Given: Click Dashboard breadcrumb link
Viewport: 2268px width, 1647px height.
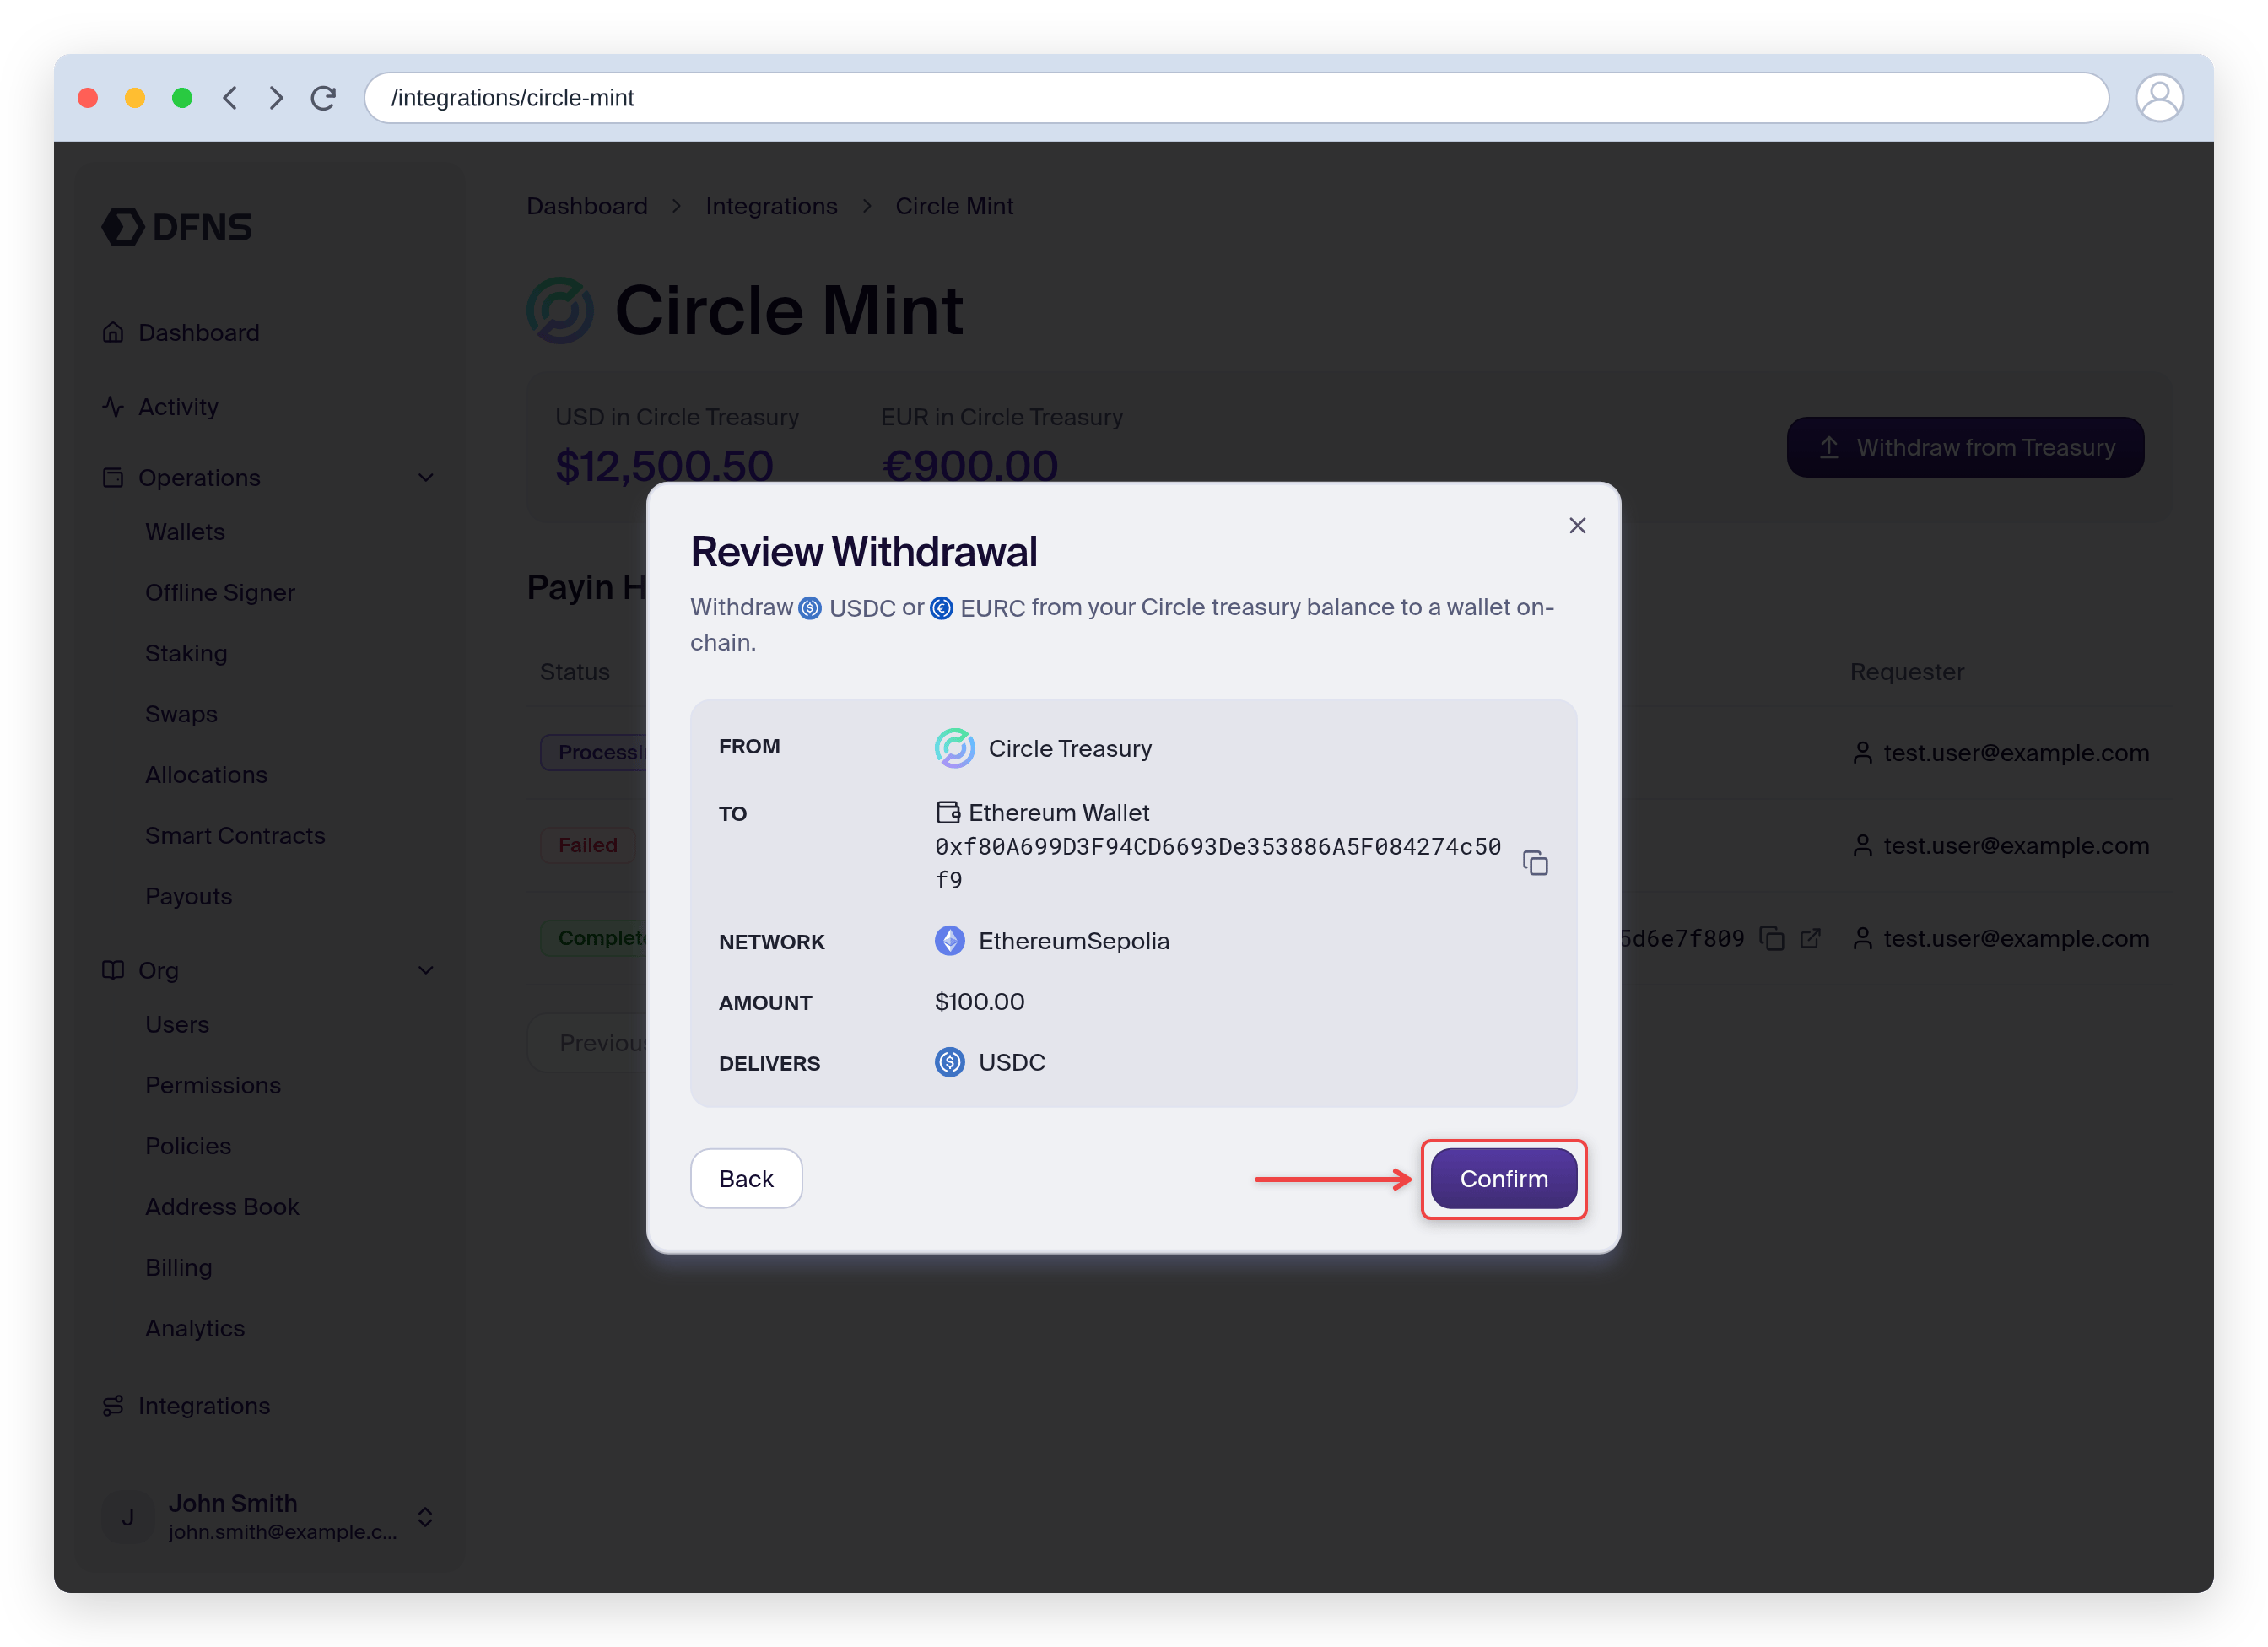Looking at the screenshot, I should point(587,206).
